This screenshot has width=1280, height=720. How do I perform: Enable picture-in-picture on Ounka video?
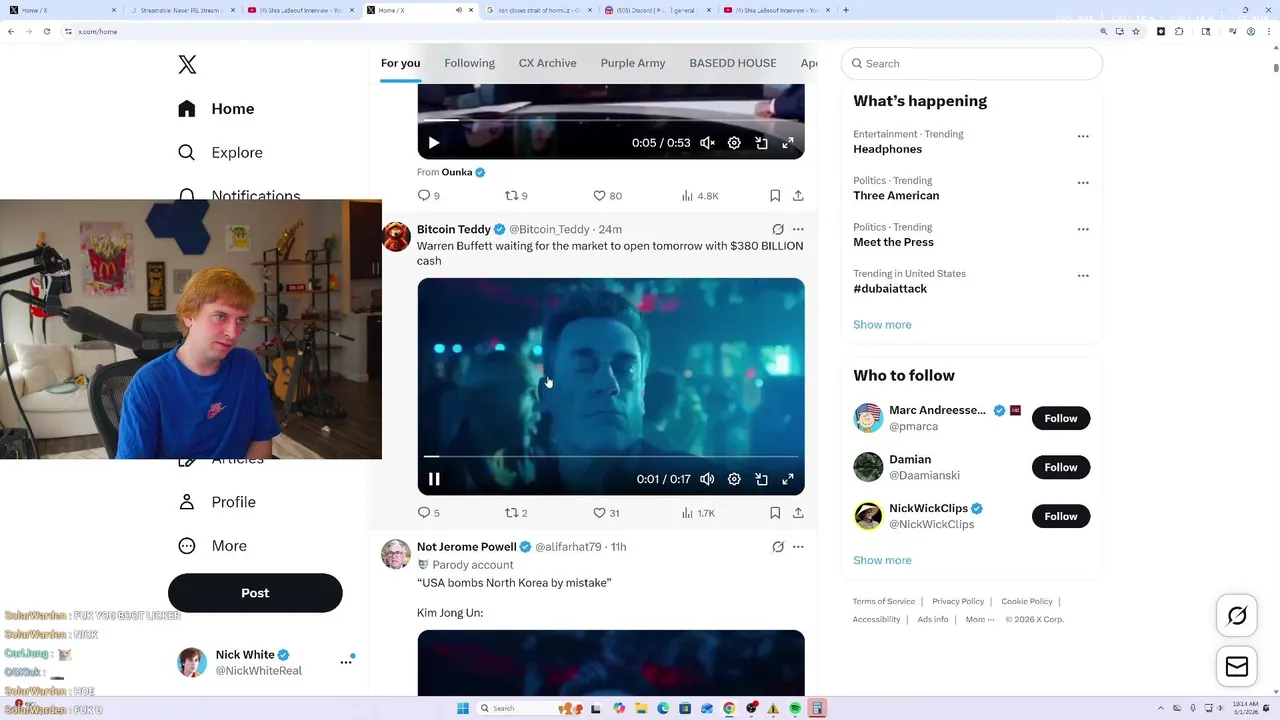click(761, 143)
